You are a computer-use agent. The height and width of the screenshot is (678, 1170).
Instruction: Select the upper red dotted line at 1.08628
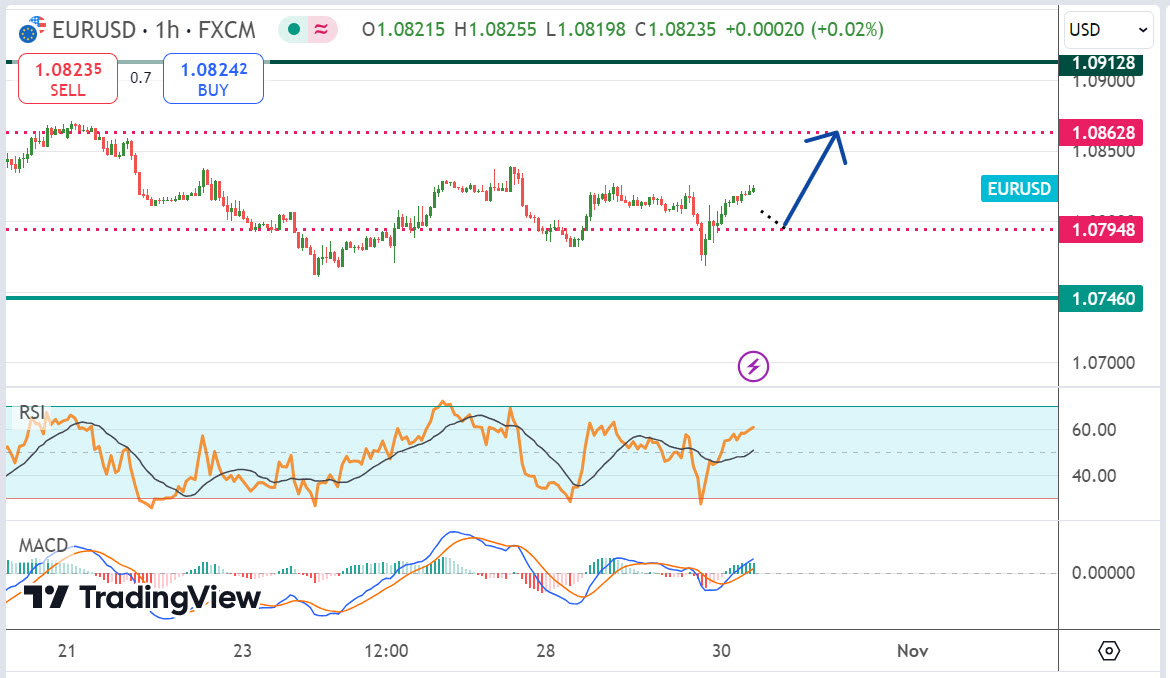500,132
